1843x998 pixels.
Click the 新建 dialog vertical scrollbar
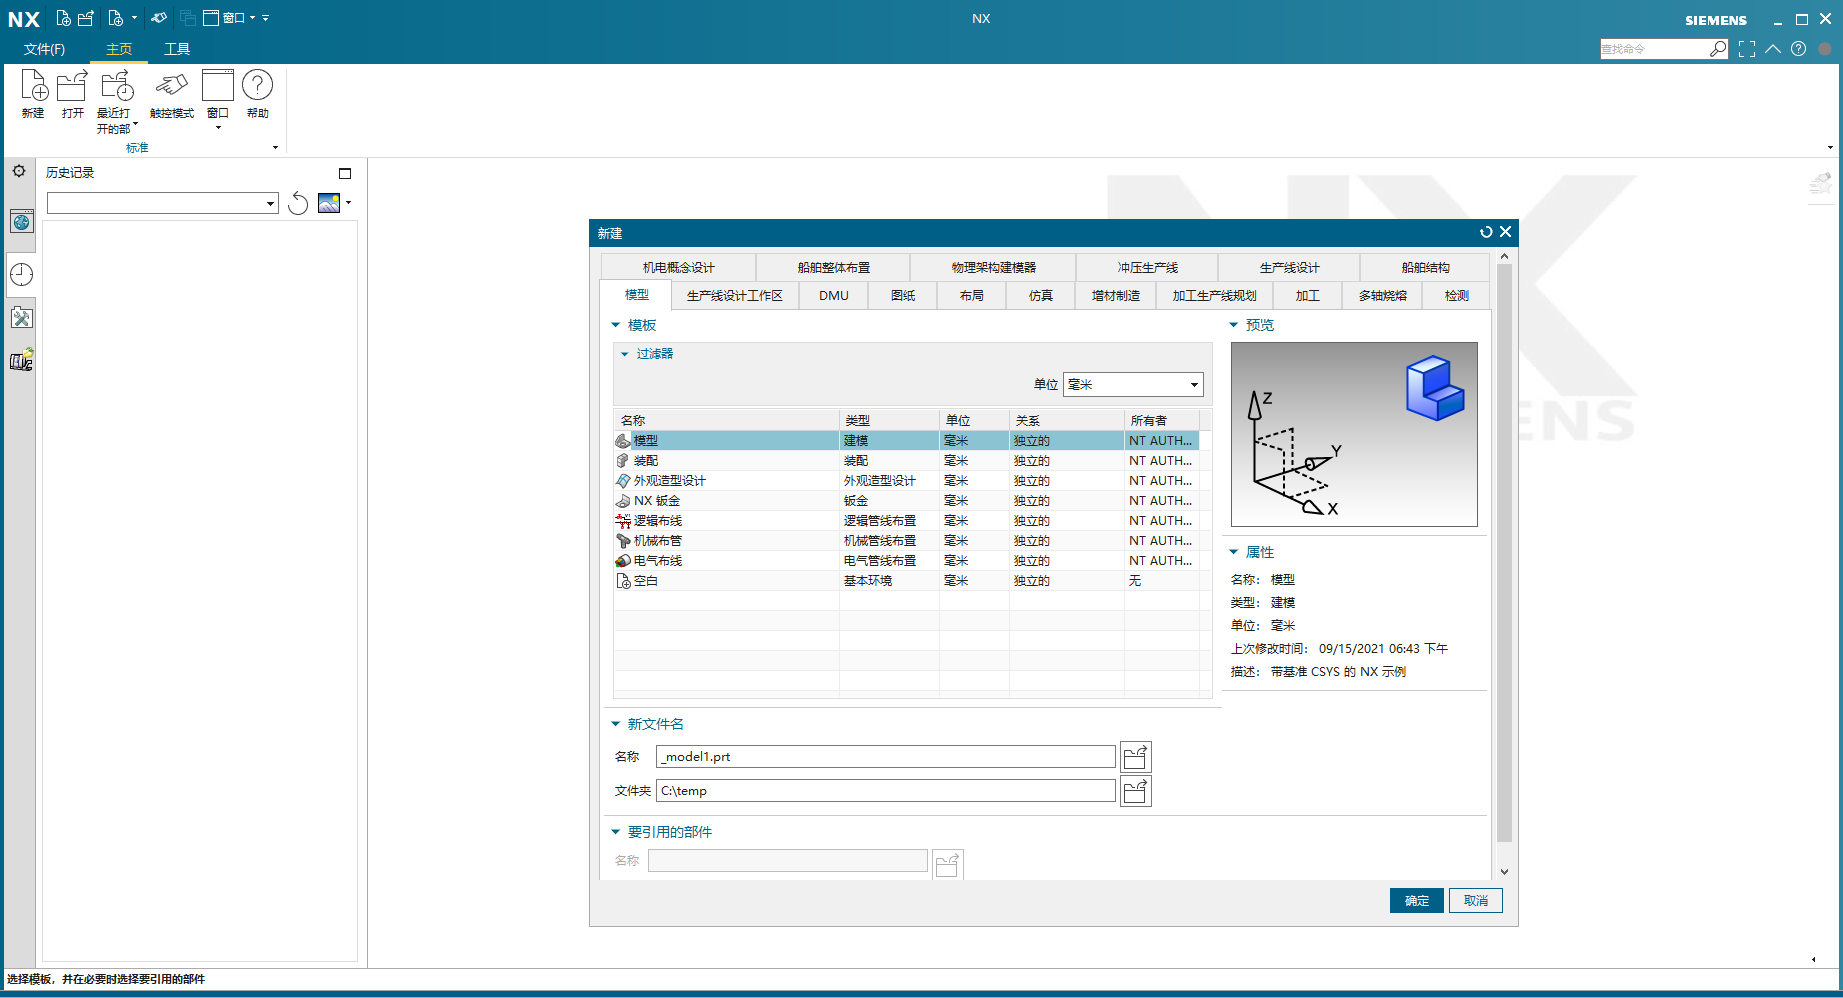pyautogui.click(x=1504, y=554)
